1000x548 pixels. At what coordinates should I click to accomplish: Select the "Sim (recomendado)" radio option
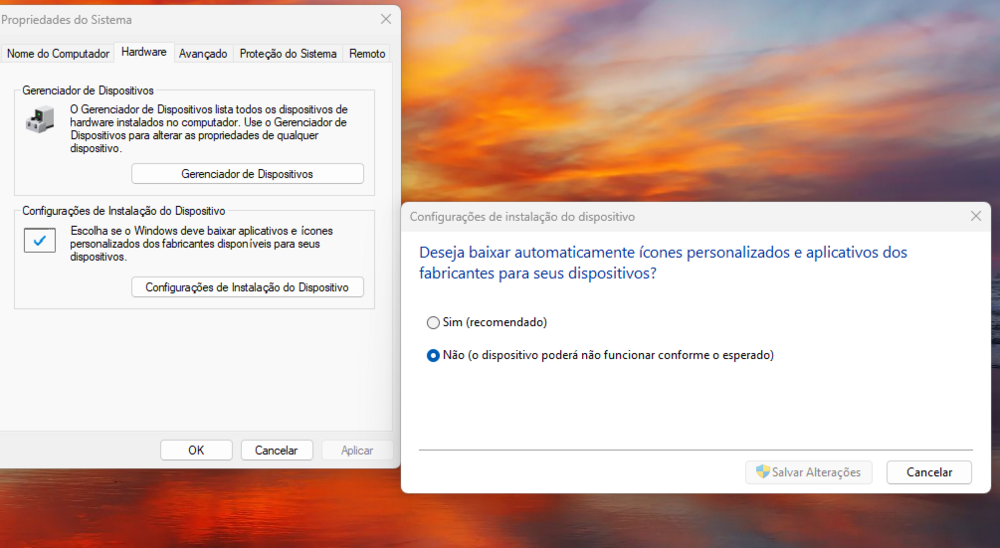(x=433, y=322)
